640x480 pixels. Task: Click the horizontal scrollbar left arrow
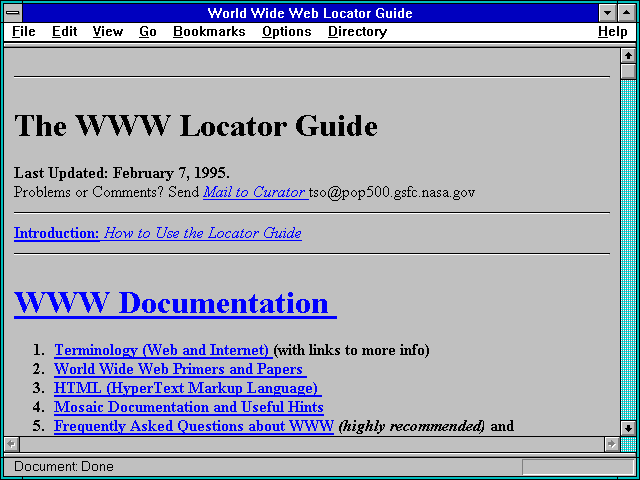point(11,444)
